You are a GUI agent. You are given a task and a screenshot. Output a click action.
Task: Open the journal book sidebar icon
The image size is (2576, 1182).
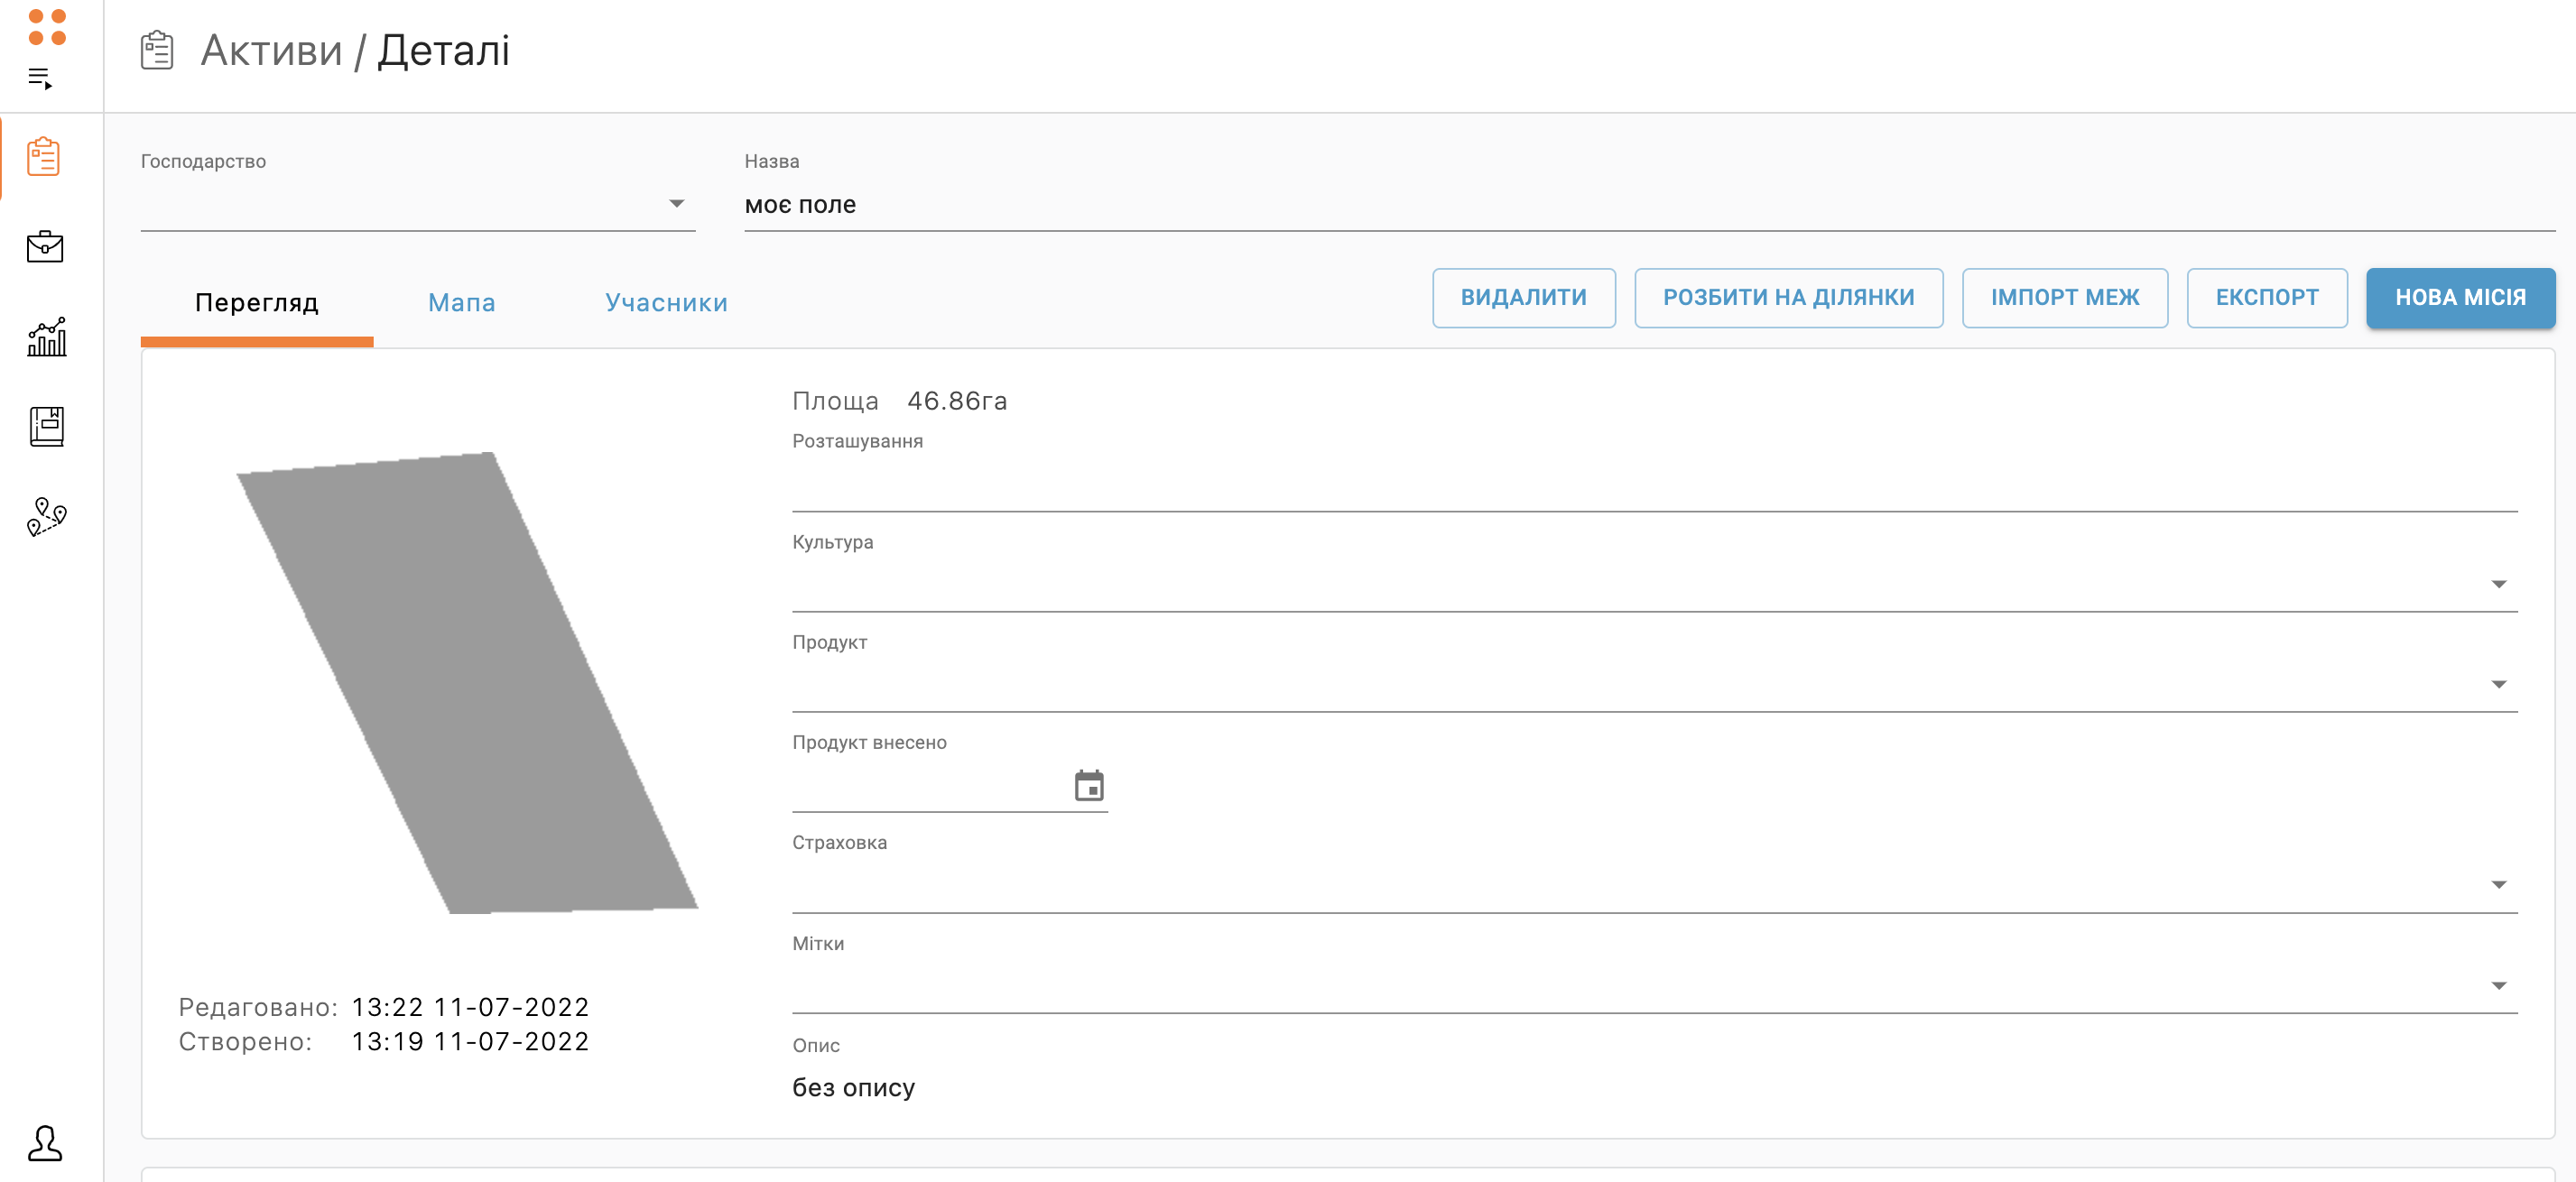pyautogui.click(x=46, y=427)
